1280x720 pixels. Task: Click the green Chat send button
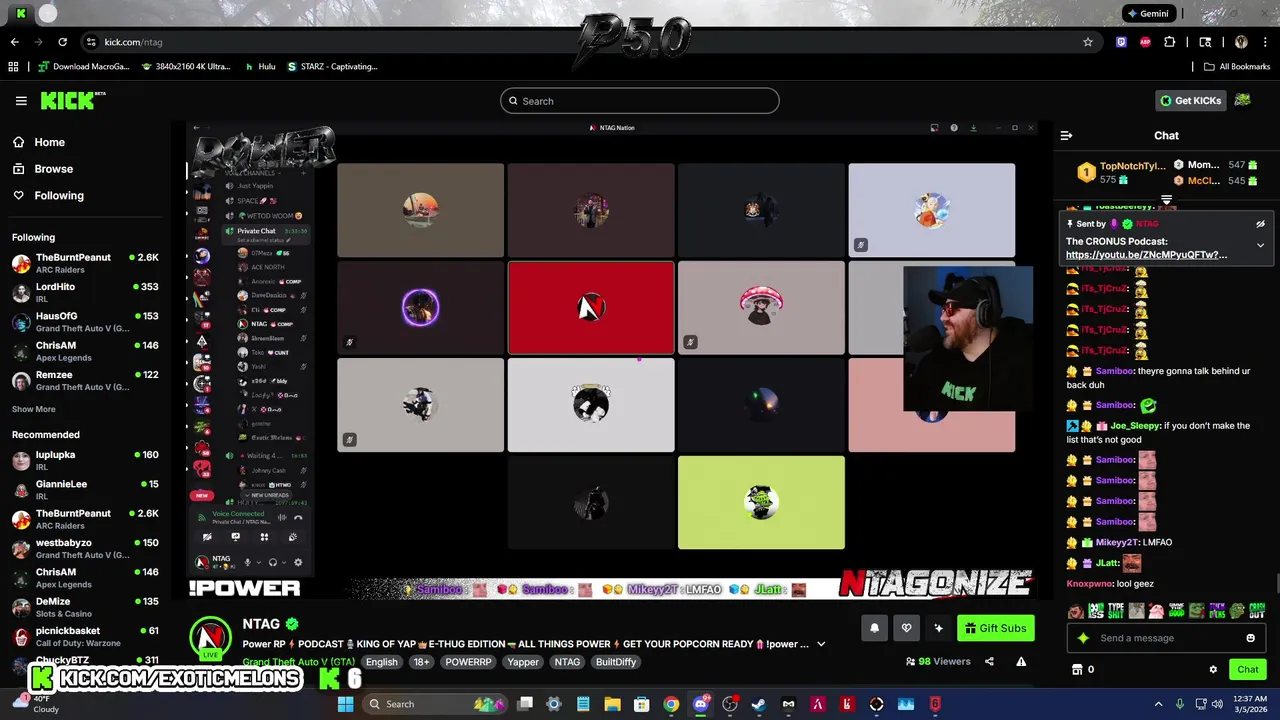coord(1247,669)
